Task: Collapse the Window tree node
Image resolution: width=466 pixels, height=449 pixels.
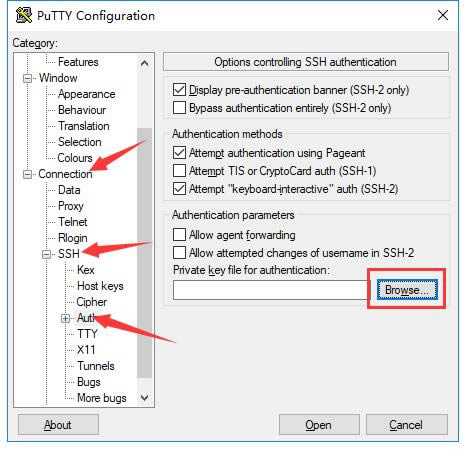Action: pos(27,78)
